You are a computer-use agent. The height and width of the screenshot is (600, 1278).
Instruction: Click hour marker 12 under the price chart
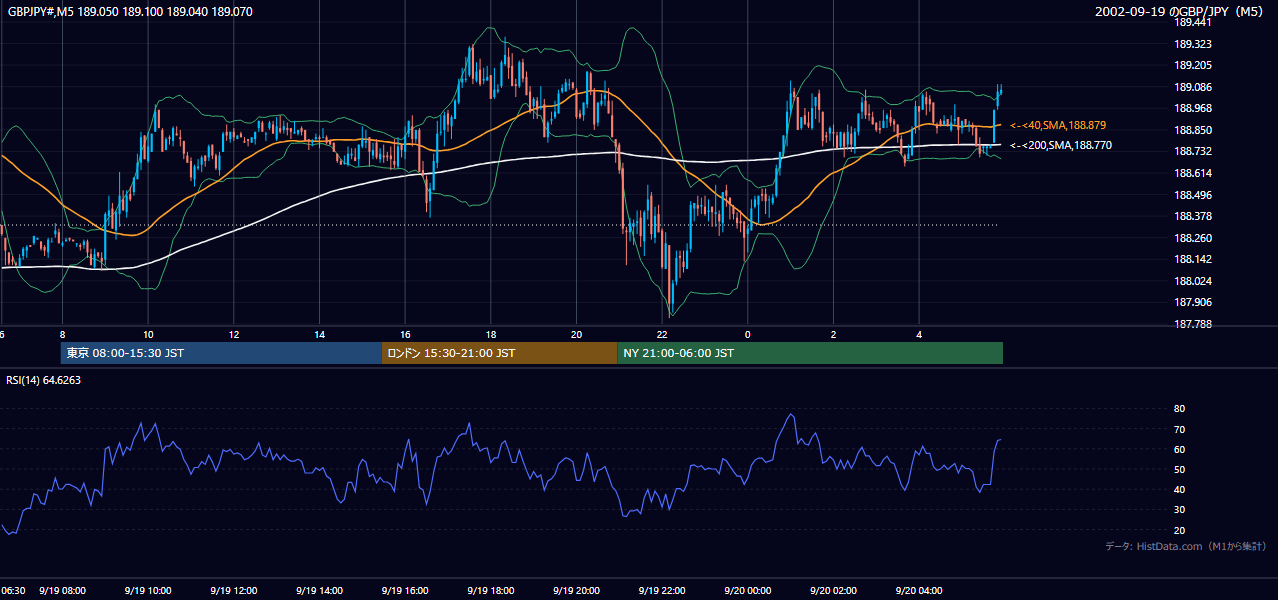234,334
